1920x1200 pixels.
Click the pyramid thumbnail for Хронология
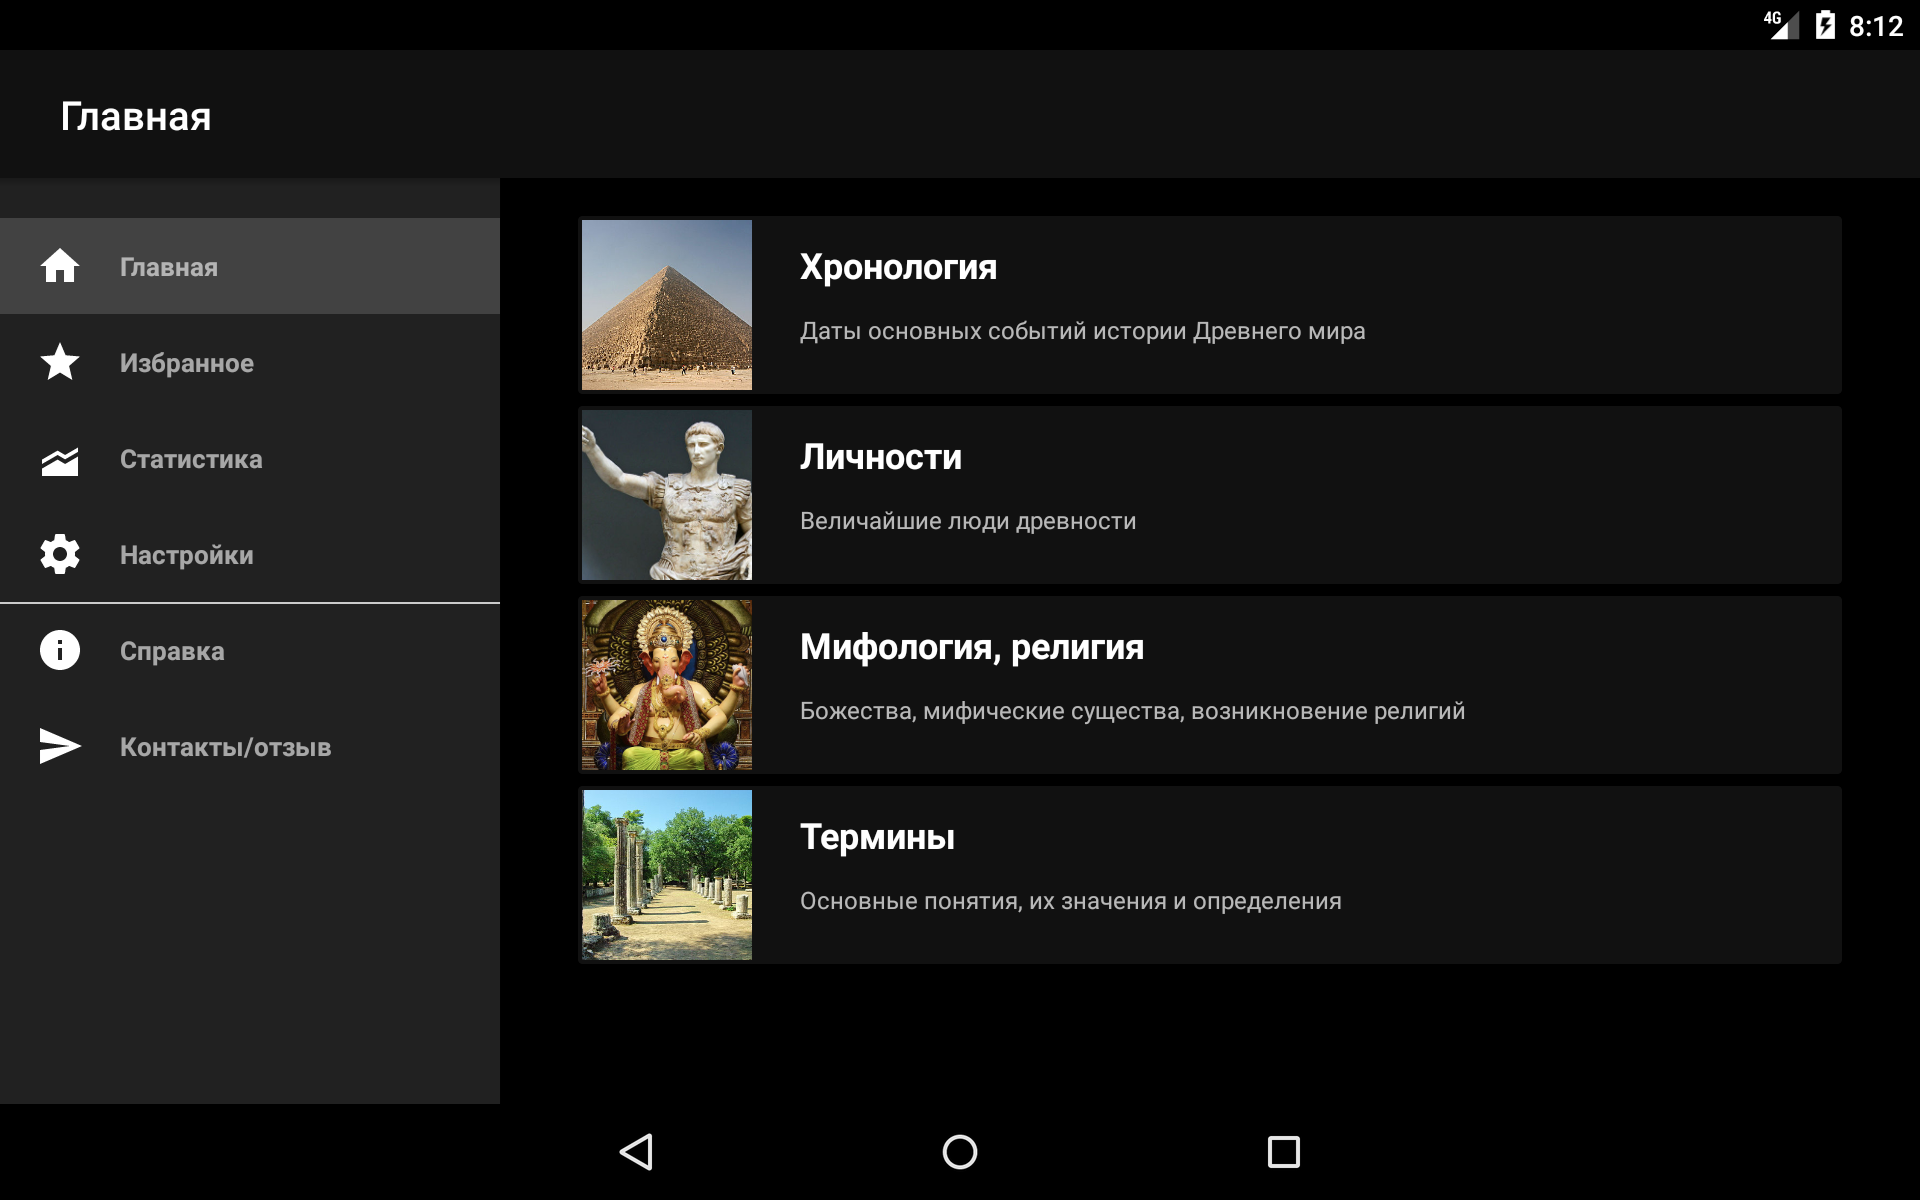pos(667,305)
